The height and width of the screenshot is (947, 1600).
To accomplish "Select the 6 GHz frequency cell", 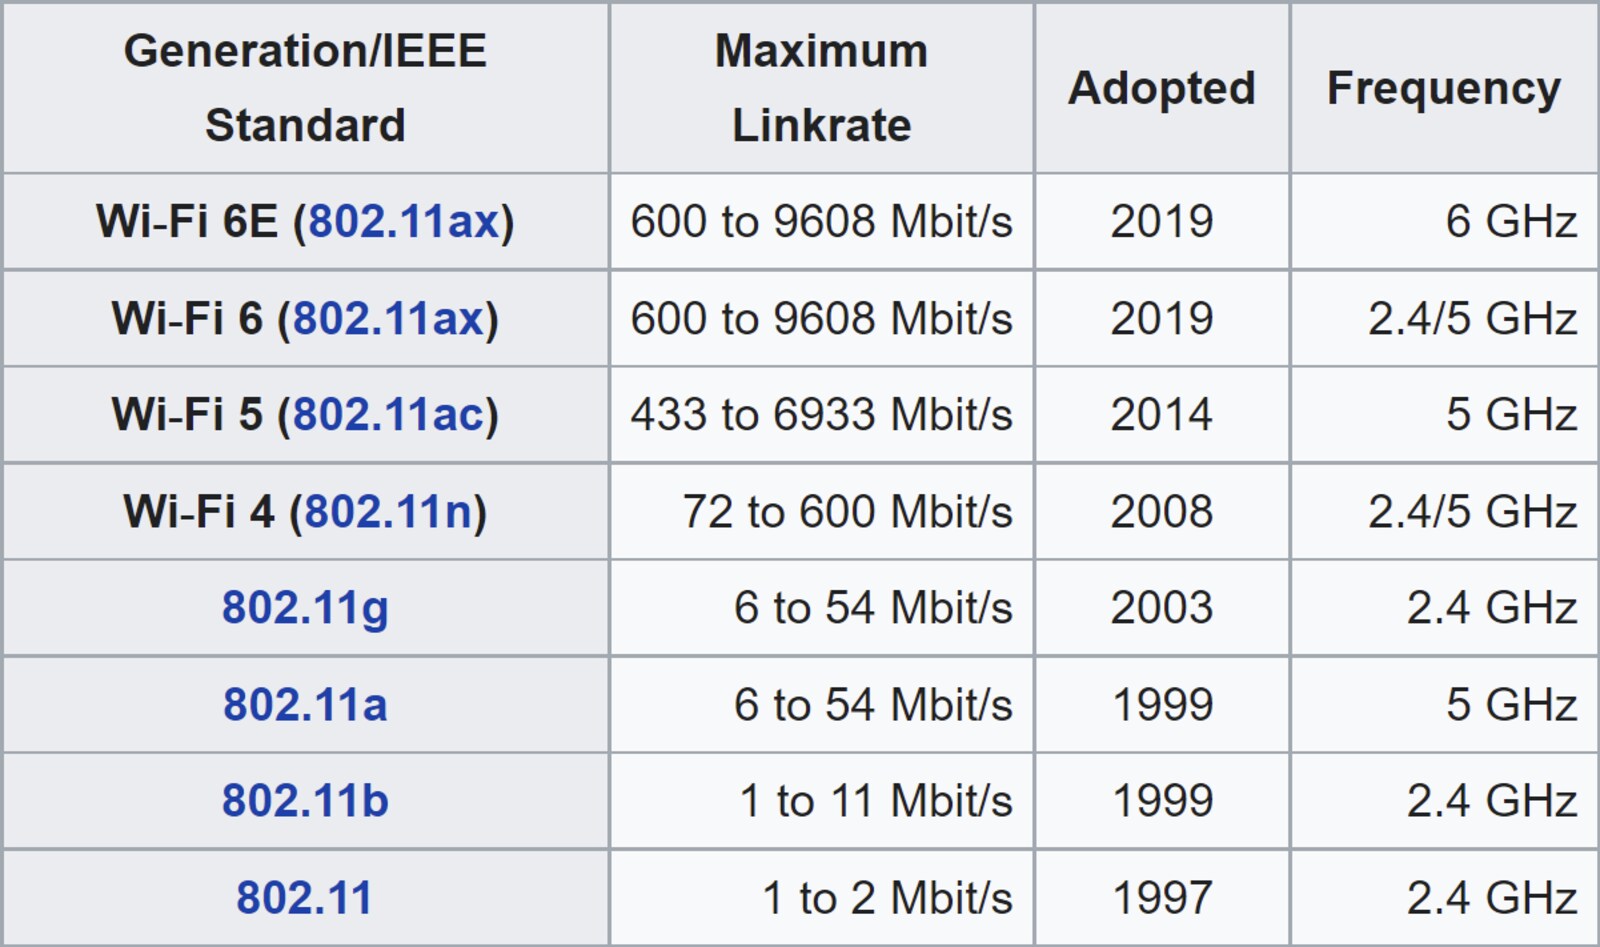I will coord(1510,222).
